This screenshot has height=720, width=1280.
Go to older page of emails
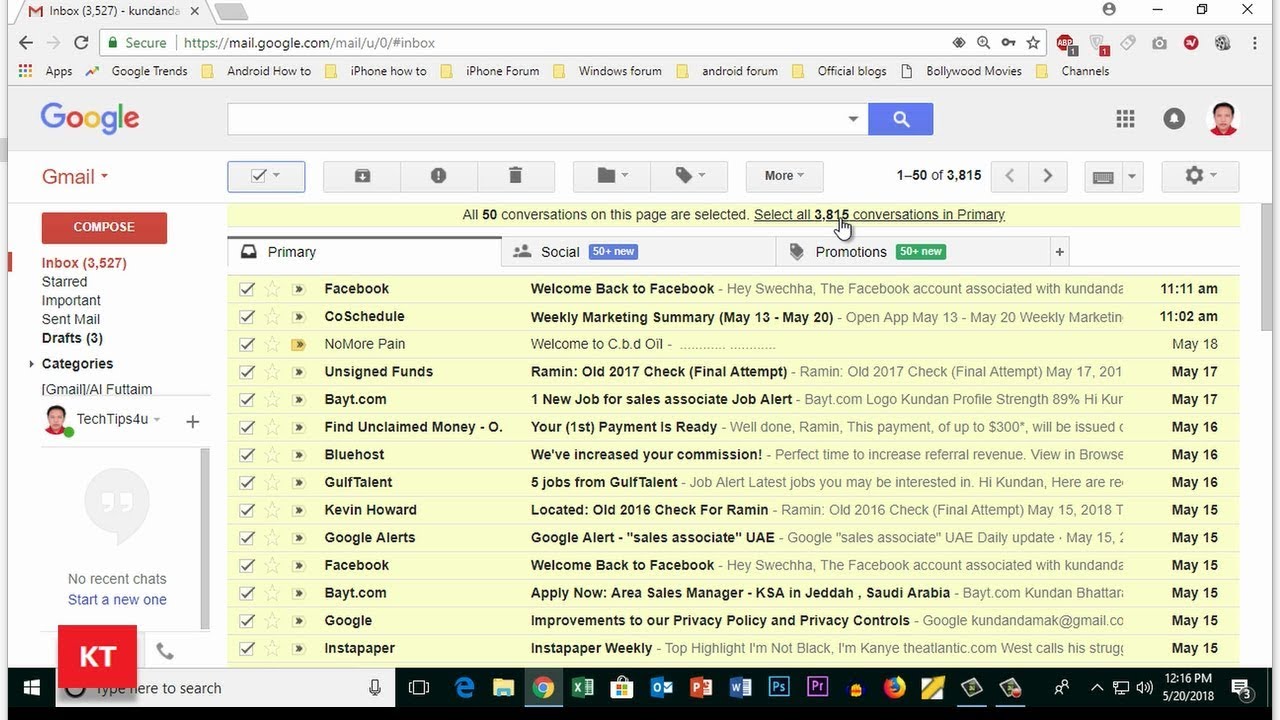(x=1047, y=176)
